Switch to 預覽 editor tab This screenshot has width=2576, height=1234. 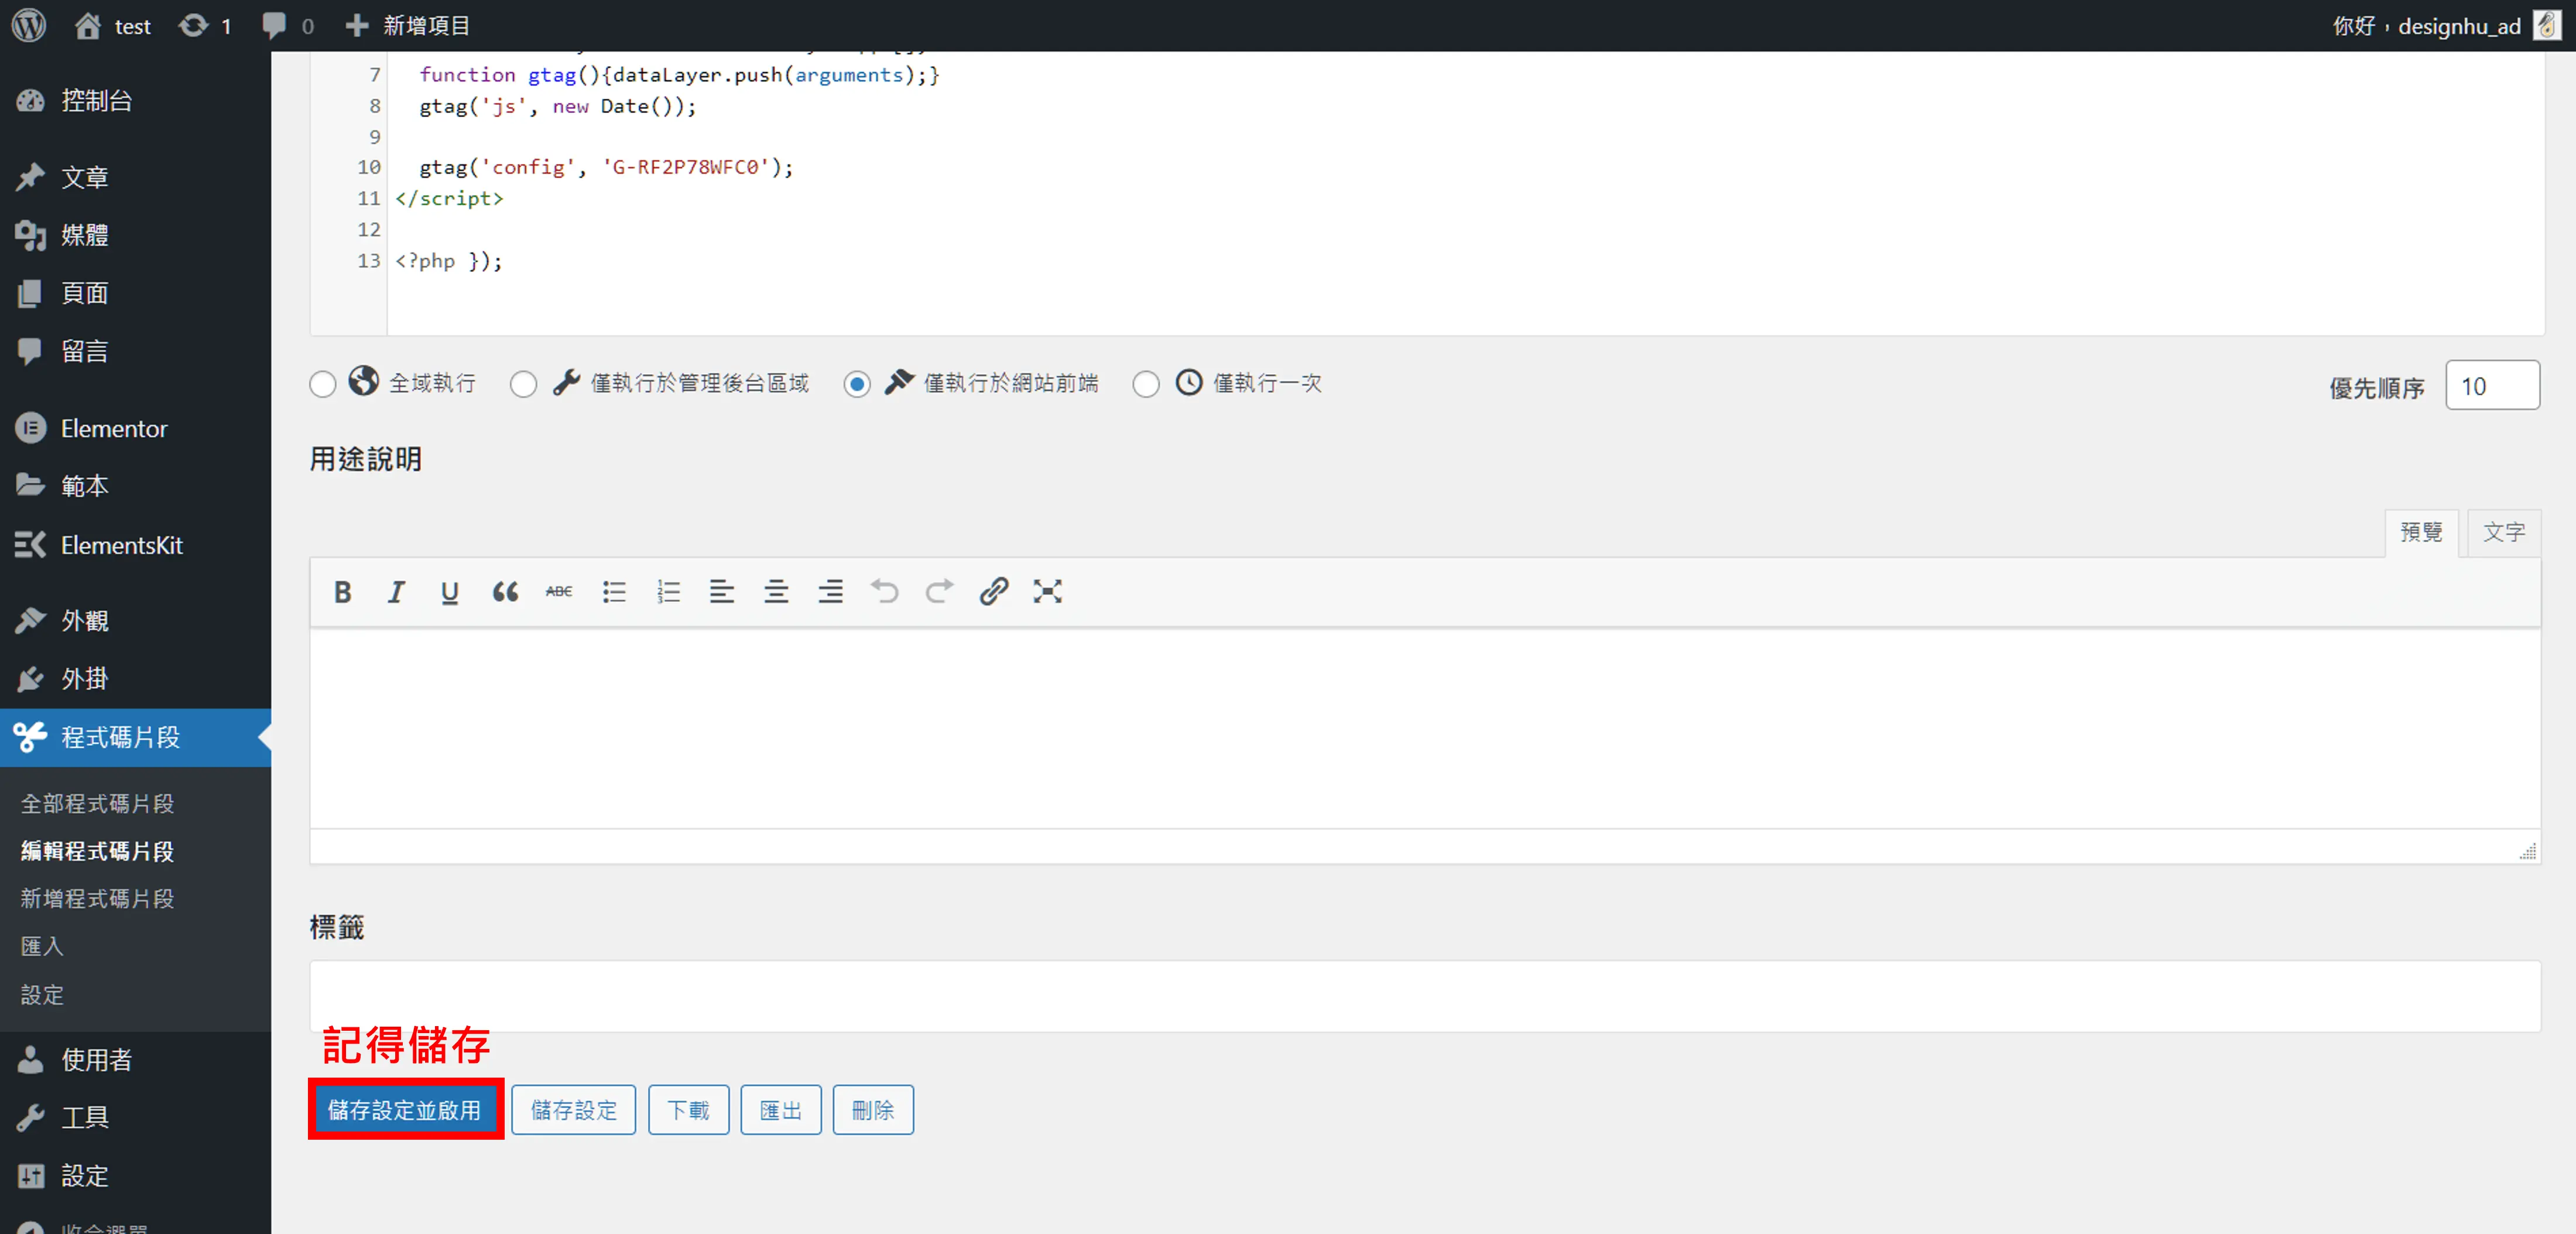2421,532
